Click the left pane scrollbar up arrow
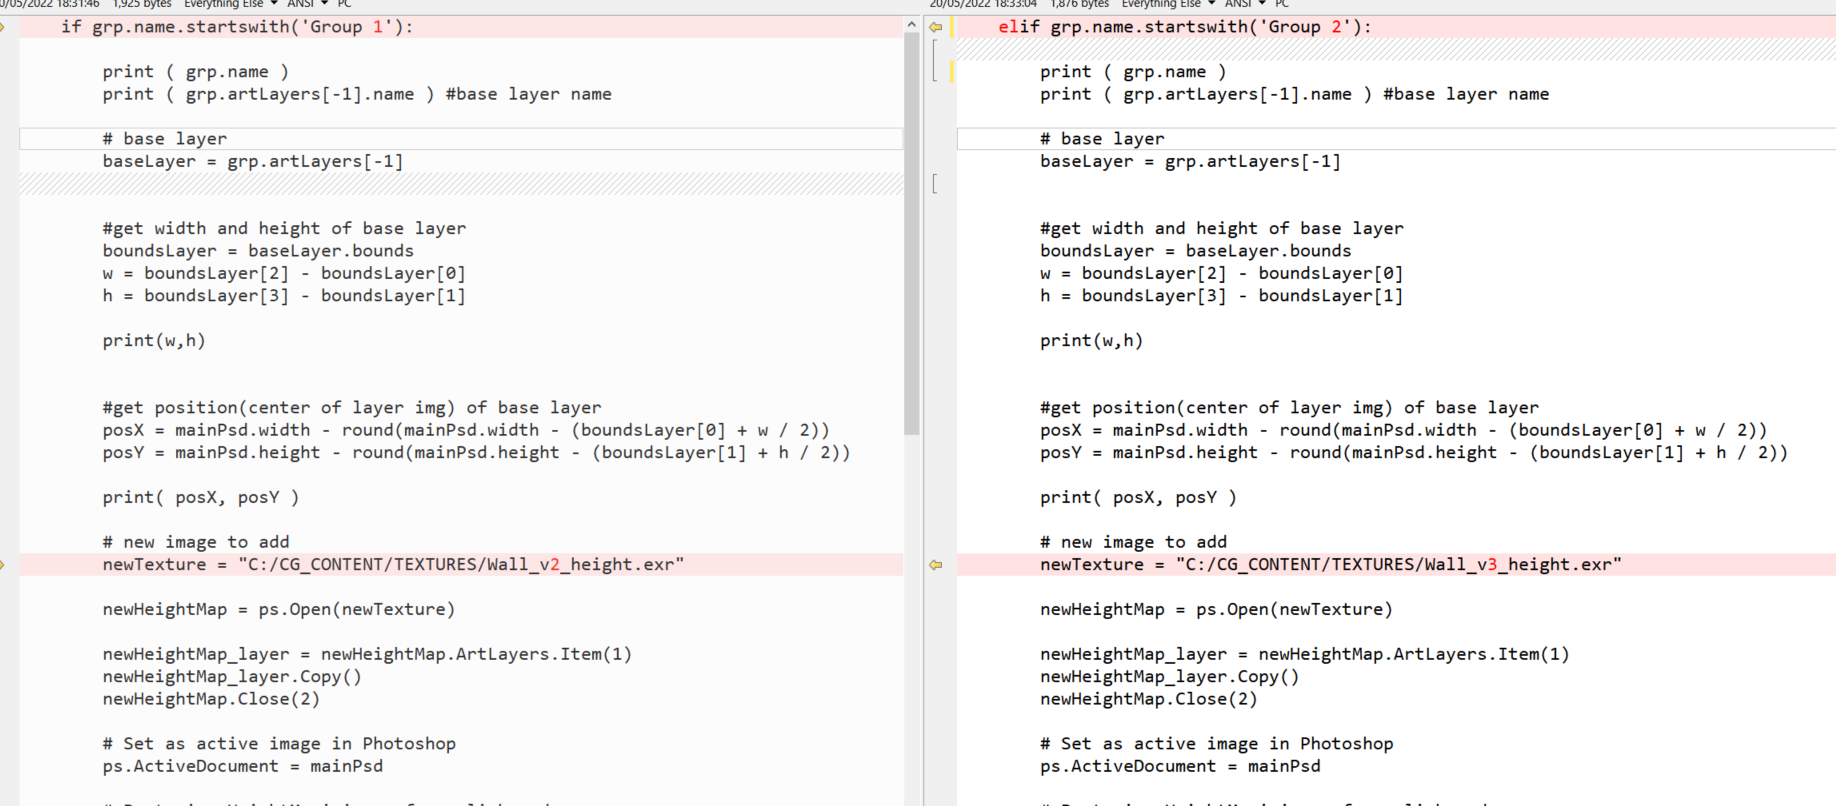 tap(911, 25)
